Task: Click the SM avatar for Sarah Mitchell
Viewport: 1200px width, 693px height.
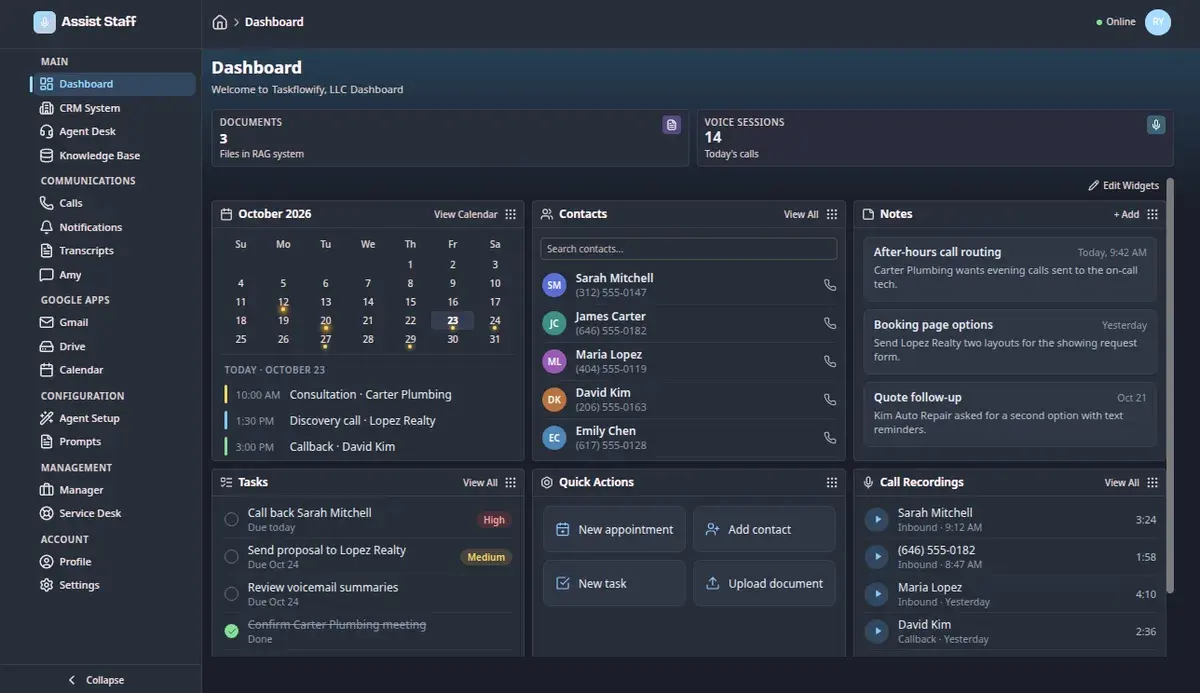Action: click(554, 285)
